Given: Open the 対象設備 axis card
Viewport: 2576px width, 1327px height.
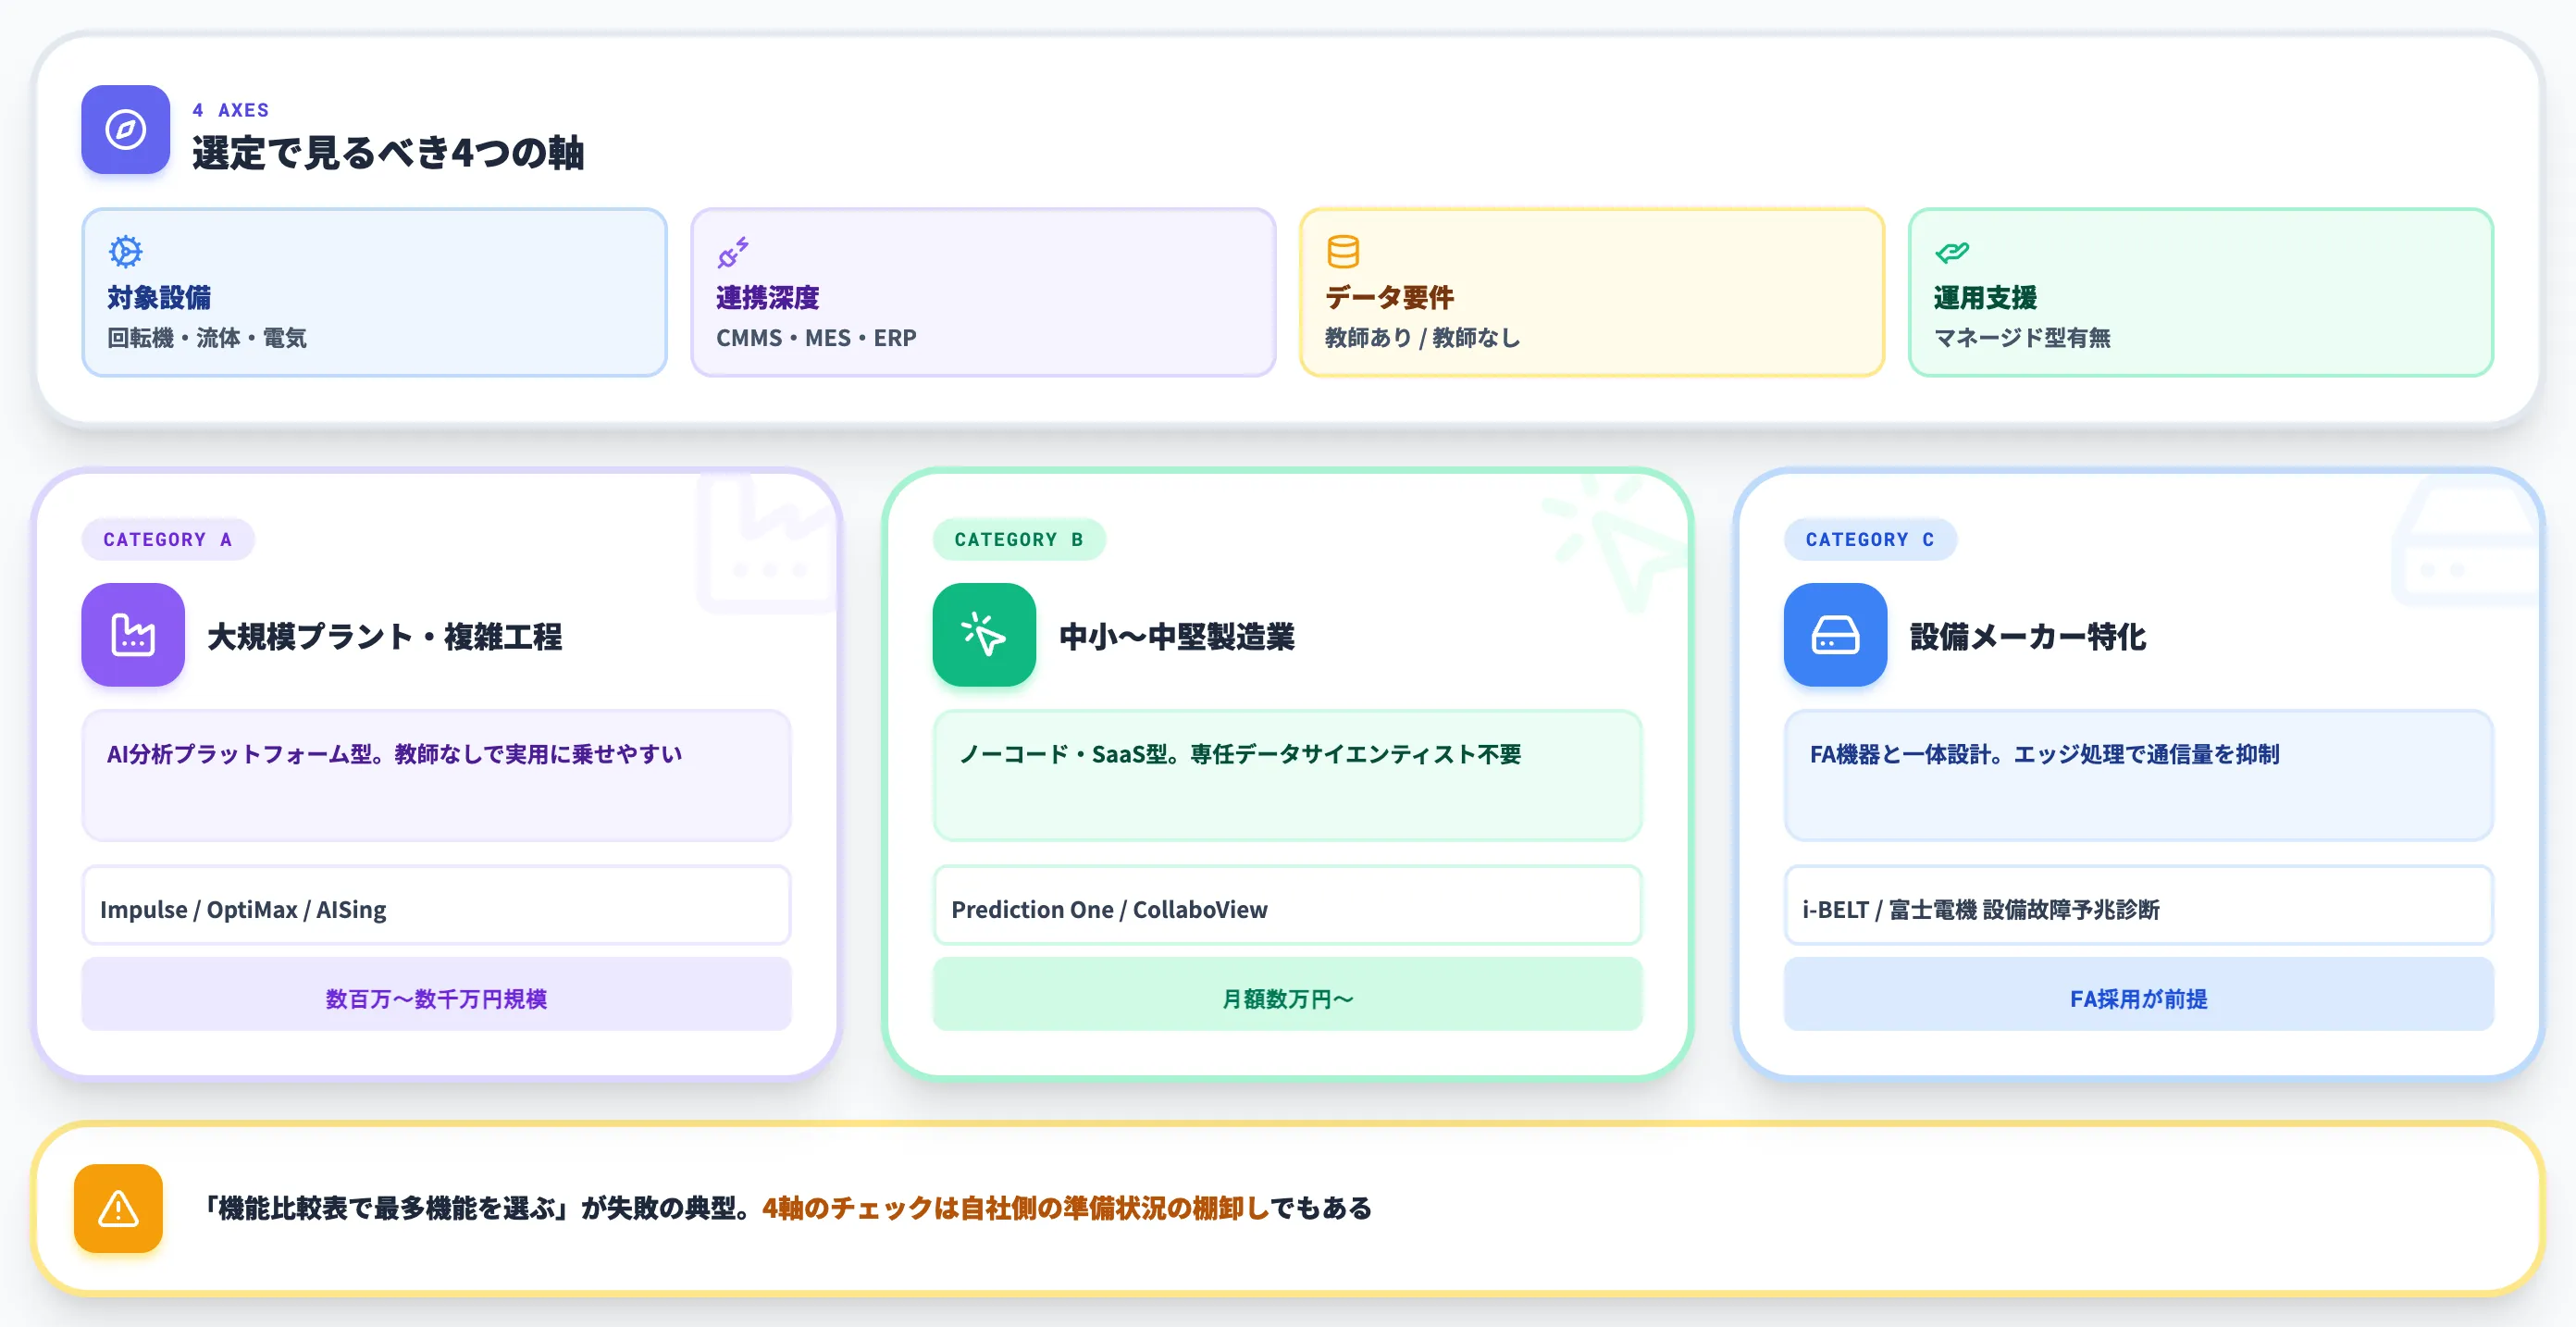Looking at the screenshot, I should (374, 292).
